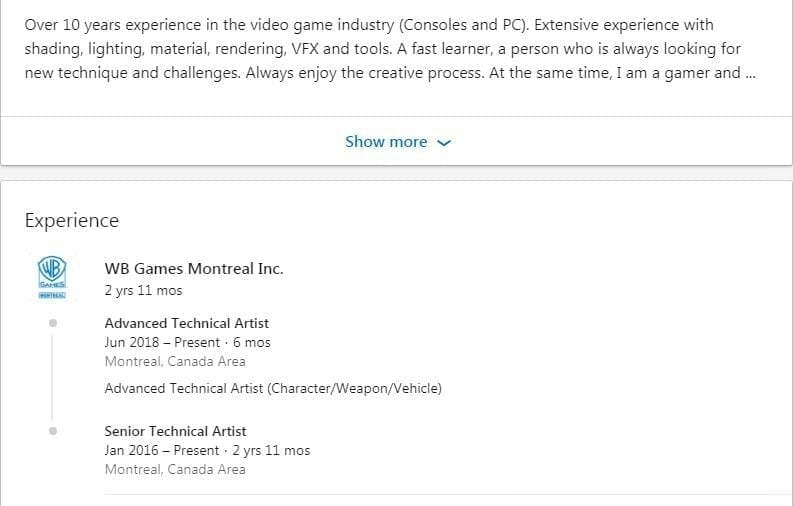Open WB Games Montreal Inc. company name

coord(194,269)
